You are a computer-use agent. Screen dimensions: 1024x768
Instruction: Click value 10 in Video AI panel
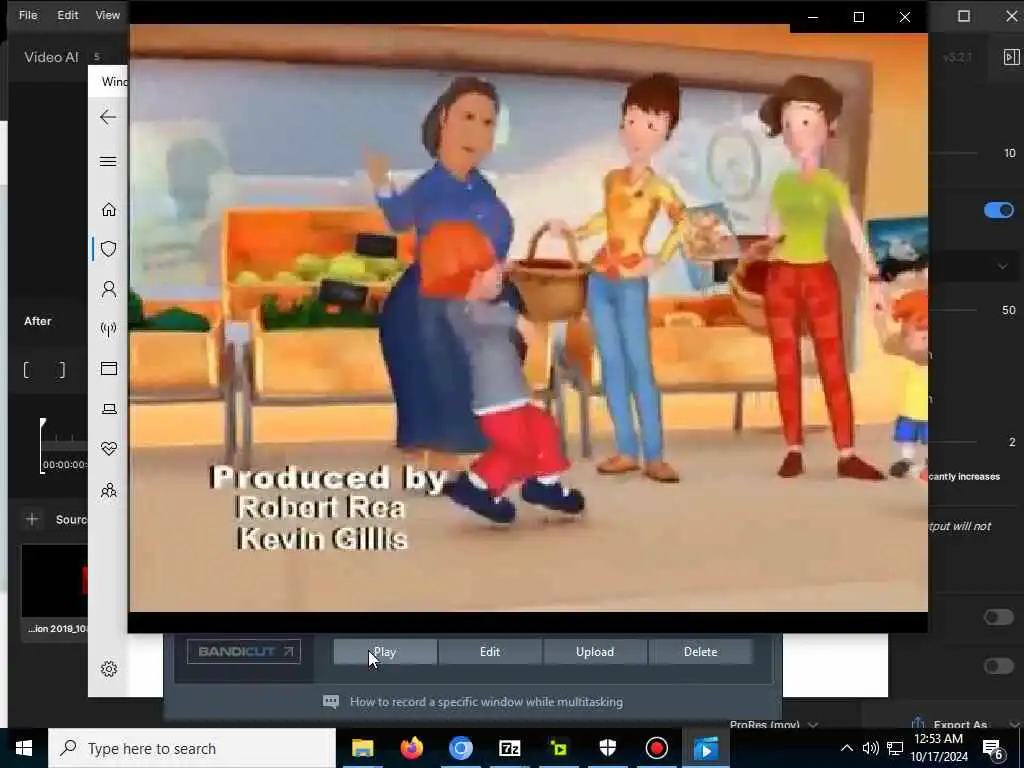point(1009,153)
